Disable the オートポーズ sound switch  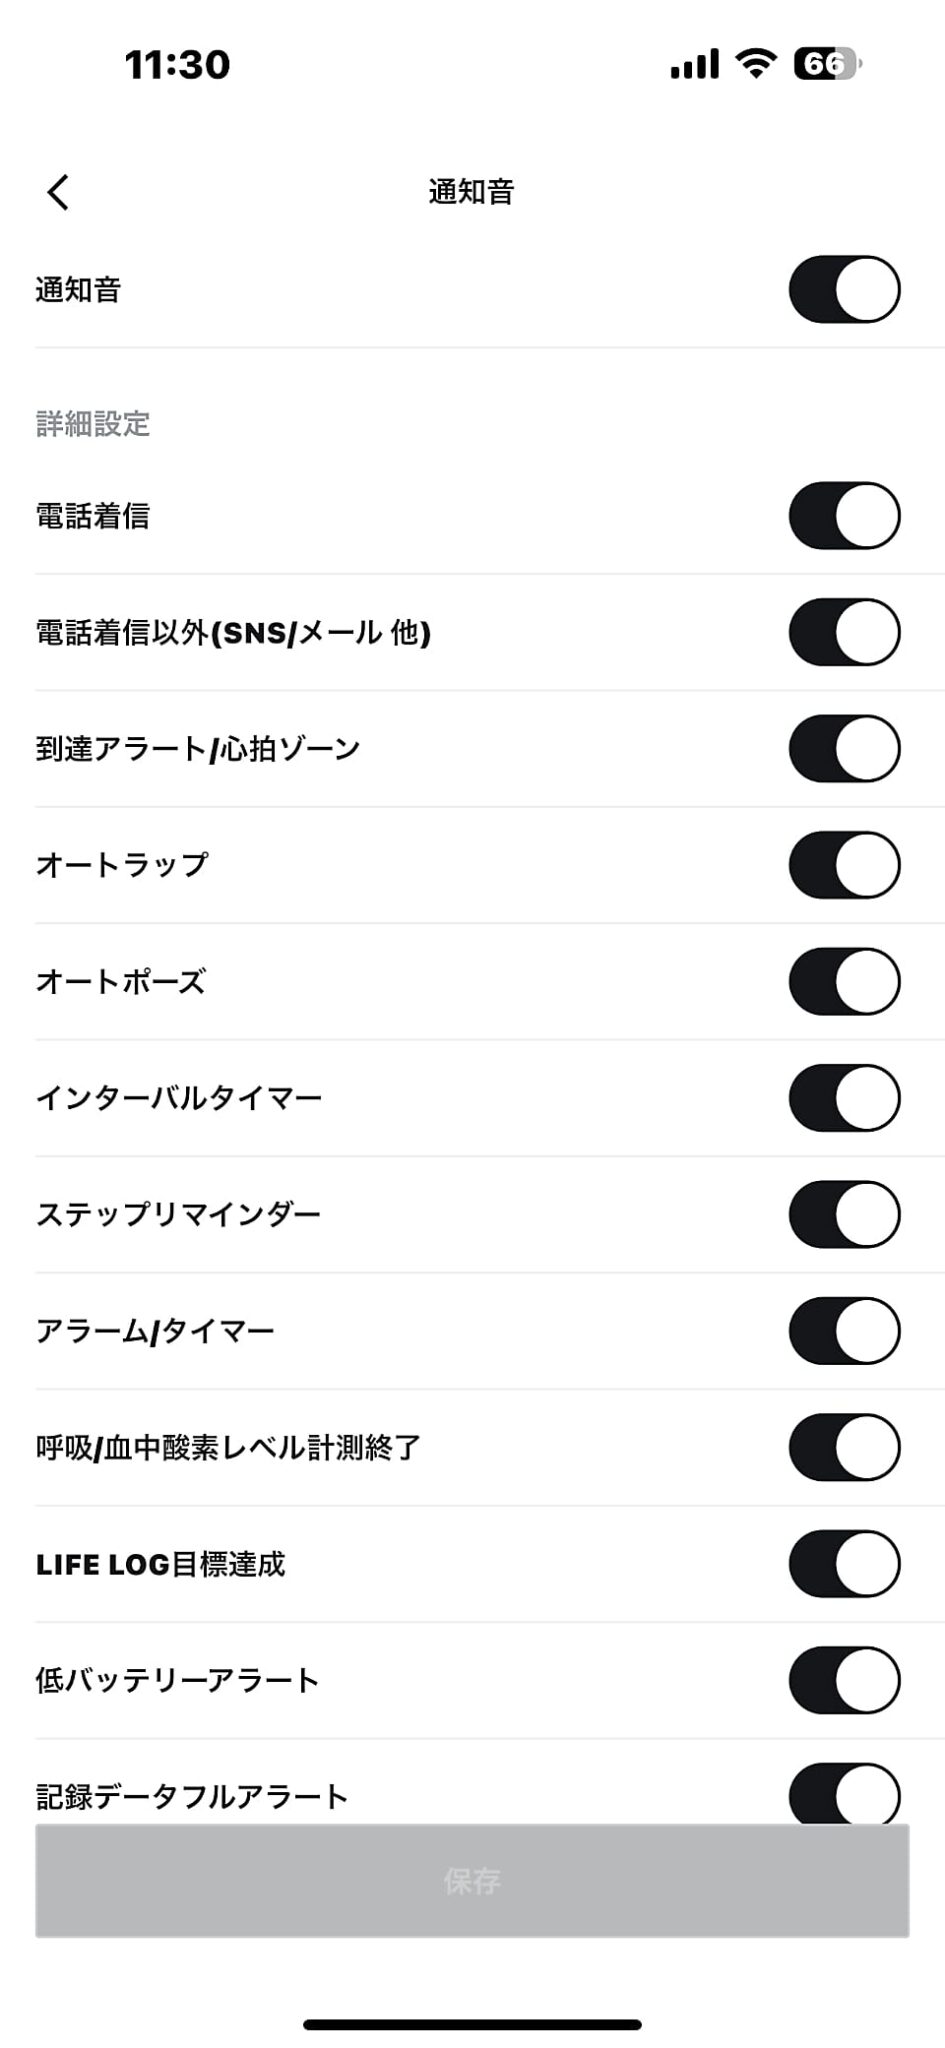pyautogui.click(x=844, y=981)
